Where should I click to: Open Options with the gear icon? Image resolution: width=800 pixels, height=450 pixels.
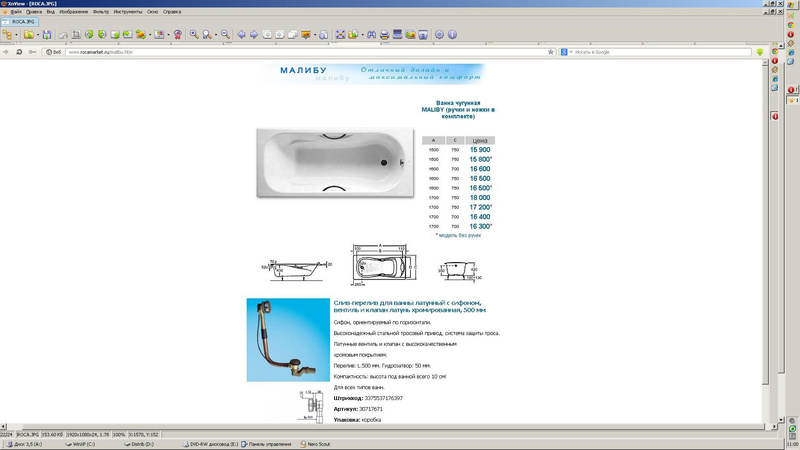(439, 35)
